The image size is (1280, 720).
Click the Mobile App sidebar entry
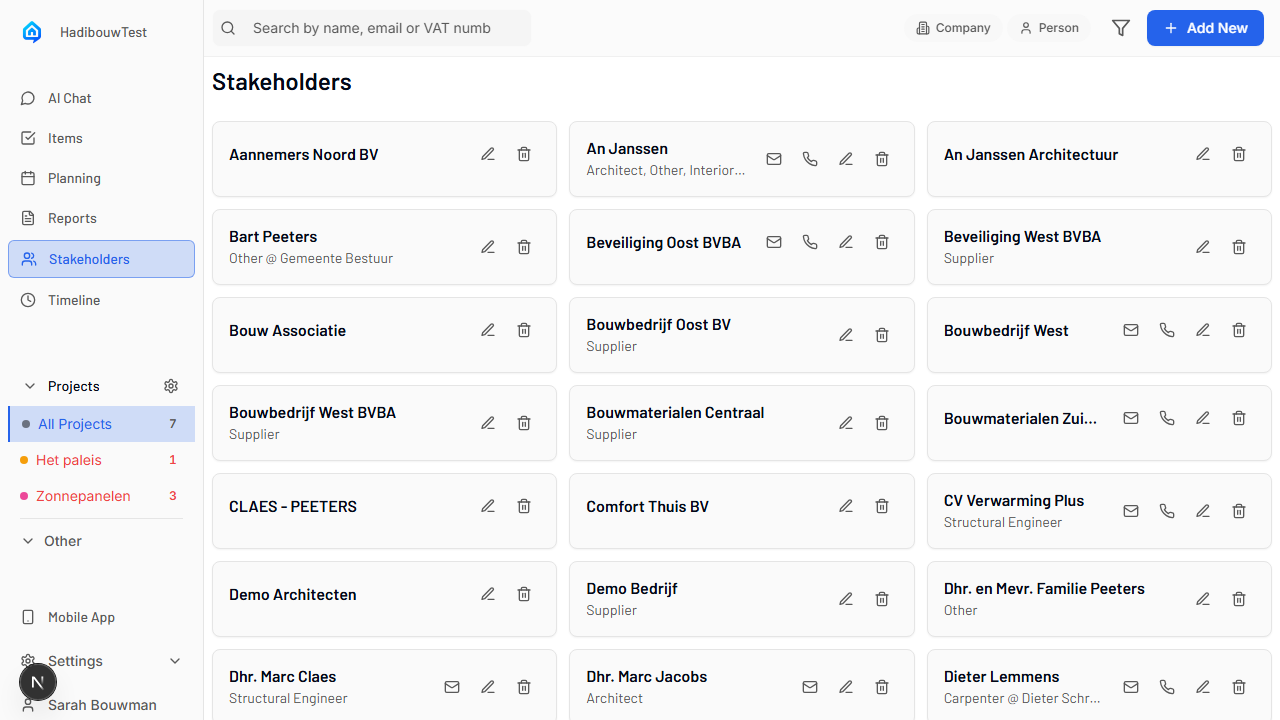(x=79, y=617)
